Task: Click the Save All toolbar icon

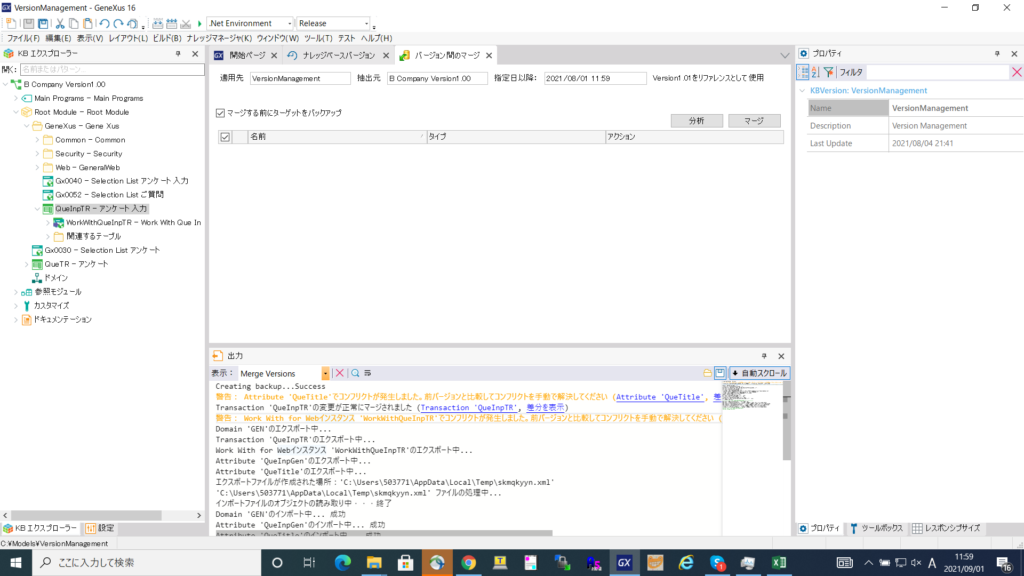Action: 43,24
